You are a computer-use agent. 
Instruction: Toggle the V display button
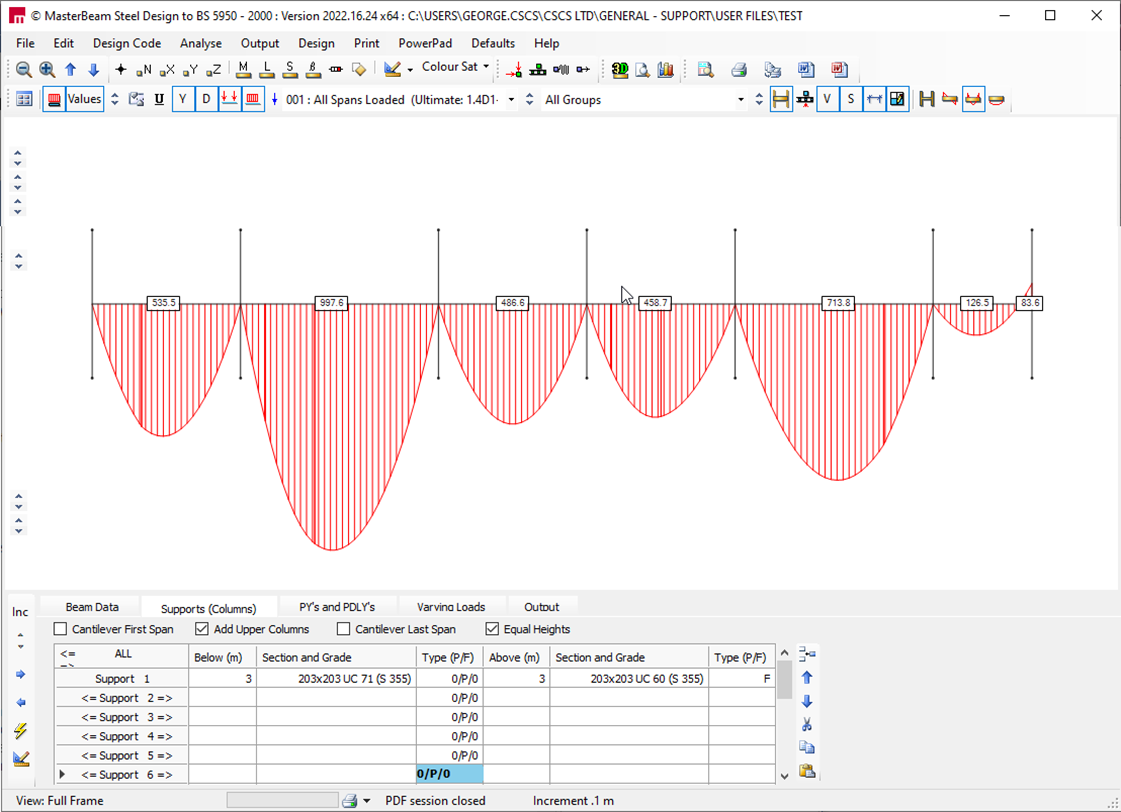(x=827, y=99)
